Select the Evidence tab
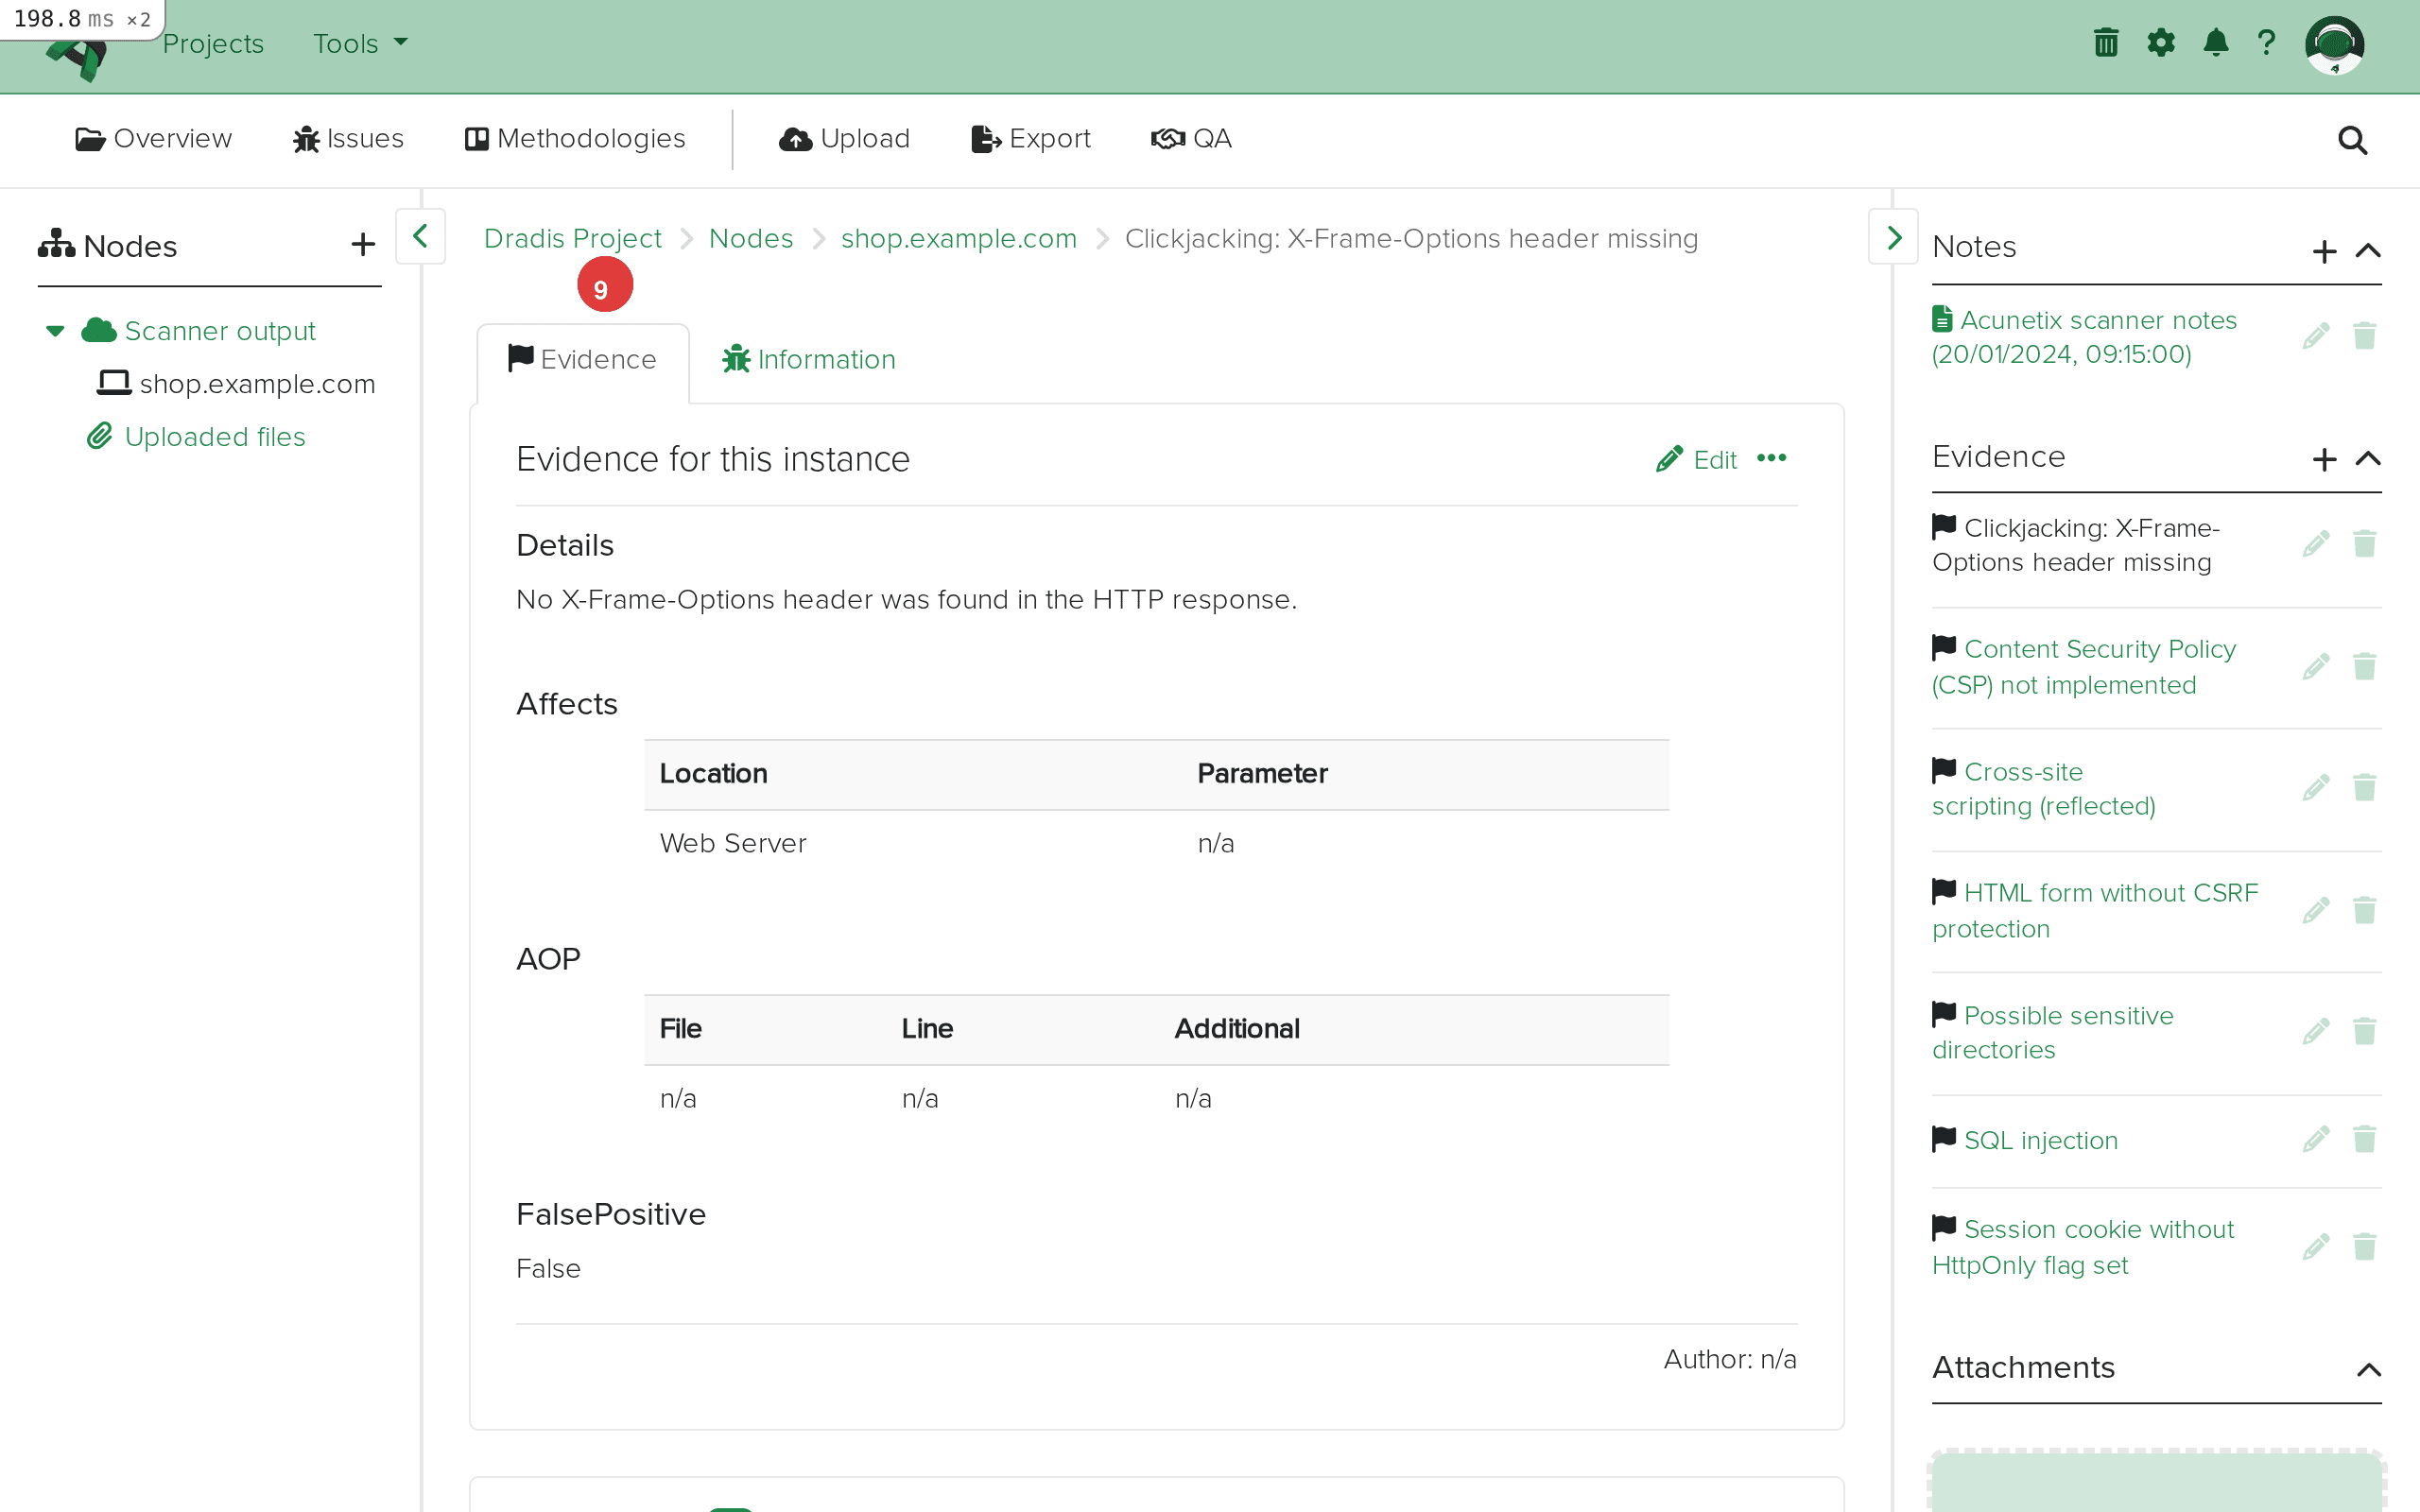The image size is (2420, 1512). [583, 360]
